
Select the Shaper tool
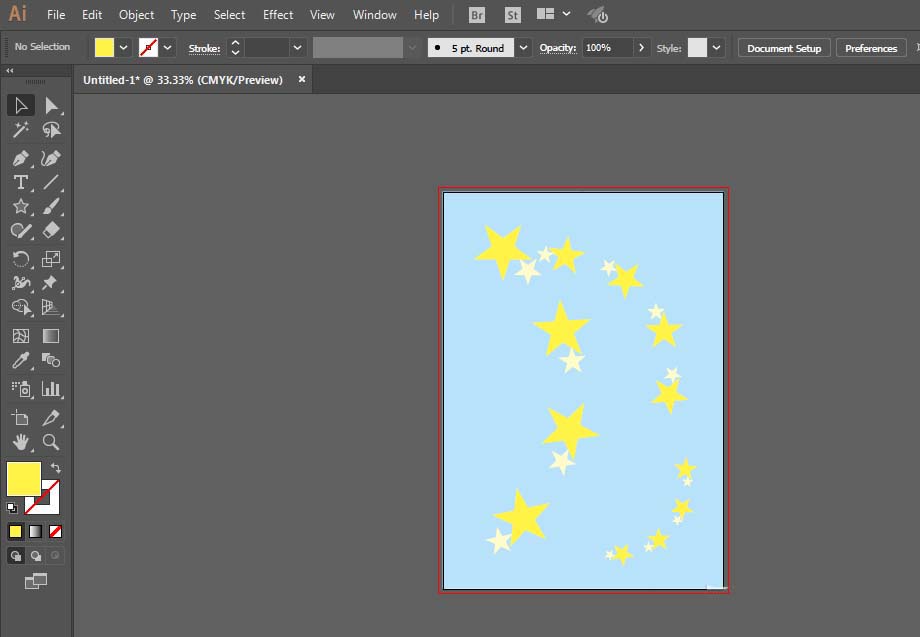point(21,231)
